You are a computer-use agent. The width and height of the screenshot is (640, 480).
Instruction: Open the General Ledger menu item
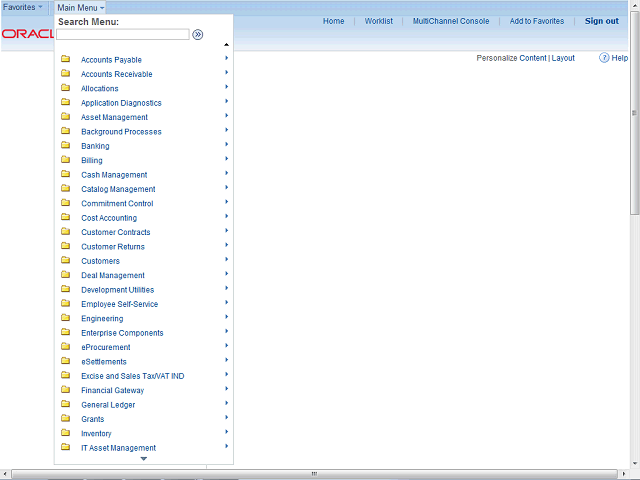pyautogui.click(x=108, y=405)
